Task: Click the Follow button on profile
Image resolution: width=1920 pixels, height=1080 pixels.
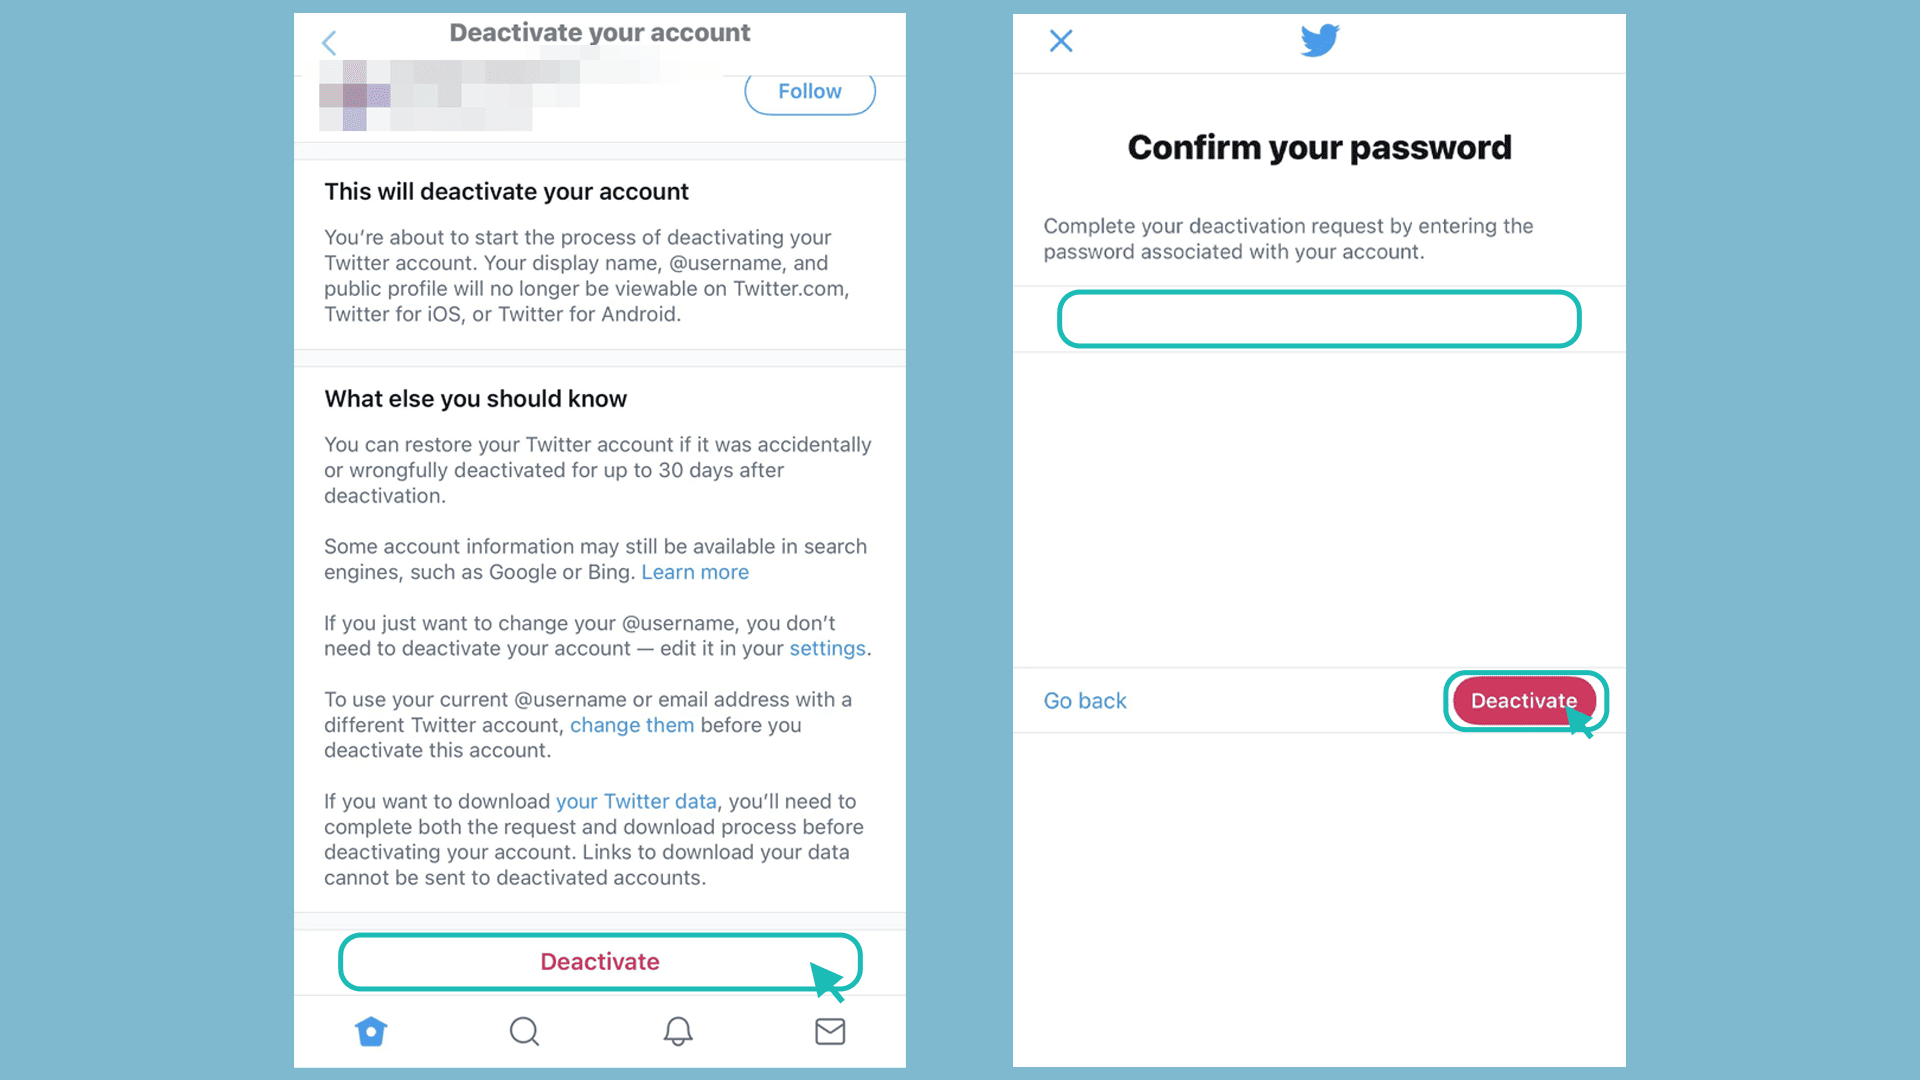Action: (x=808, y=90)
